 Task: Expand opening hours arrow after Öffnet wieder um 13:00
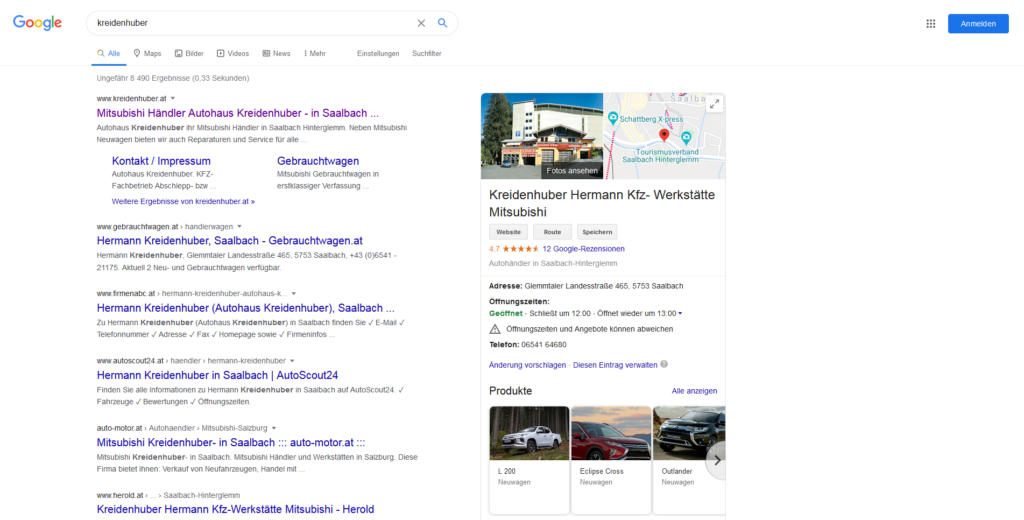click(680, 314)
